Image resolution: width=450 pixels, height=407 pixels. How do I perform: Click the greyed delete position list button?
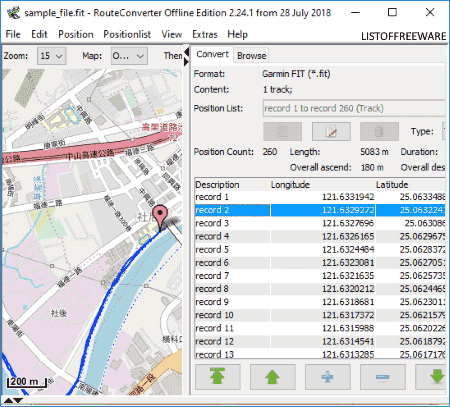click(x=379, y=131)
